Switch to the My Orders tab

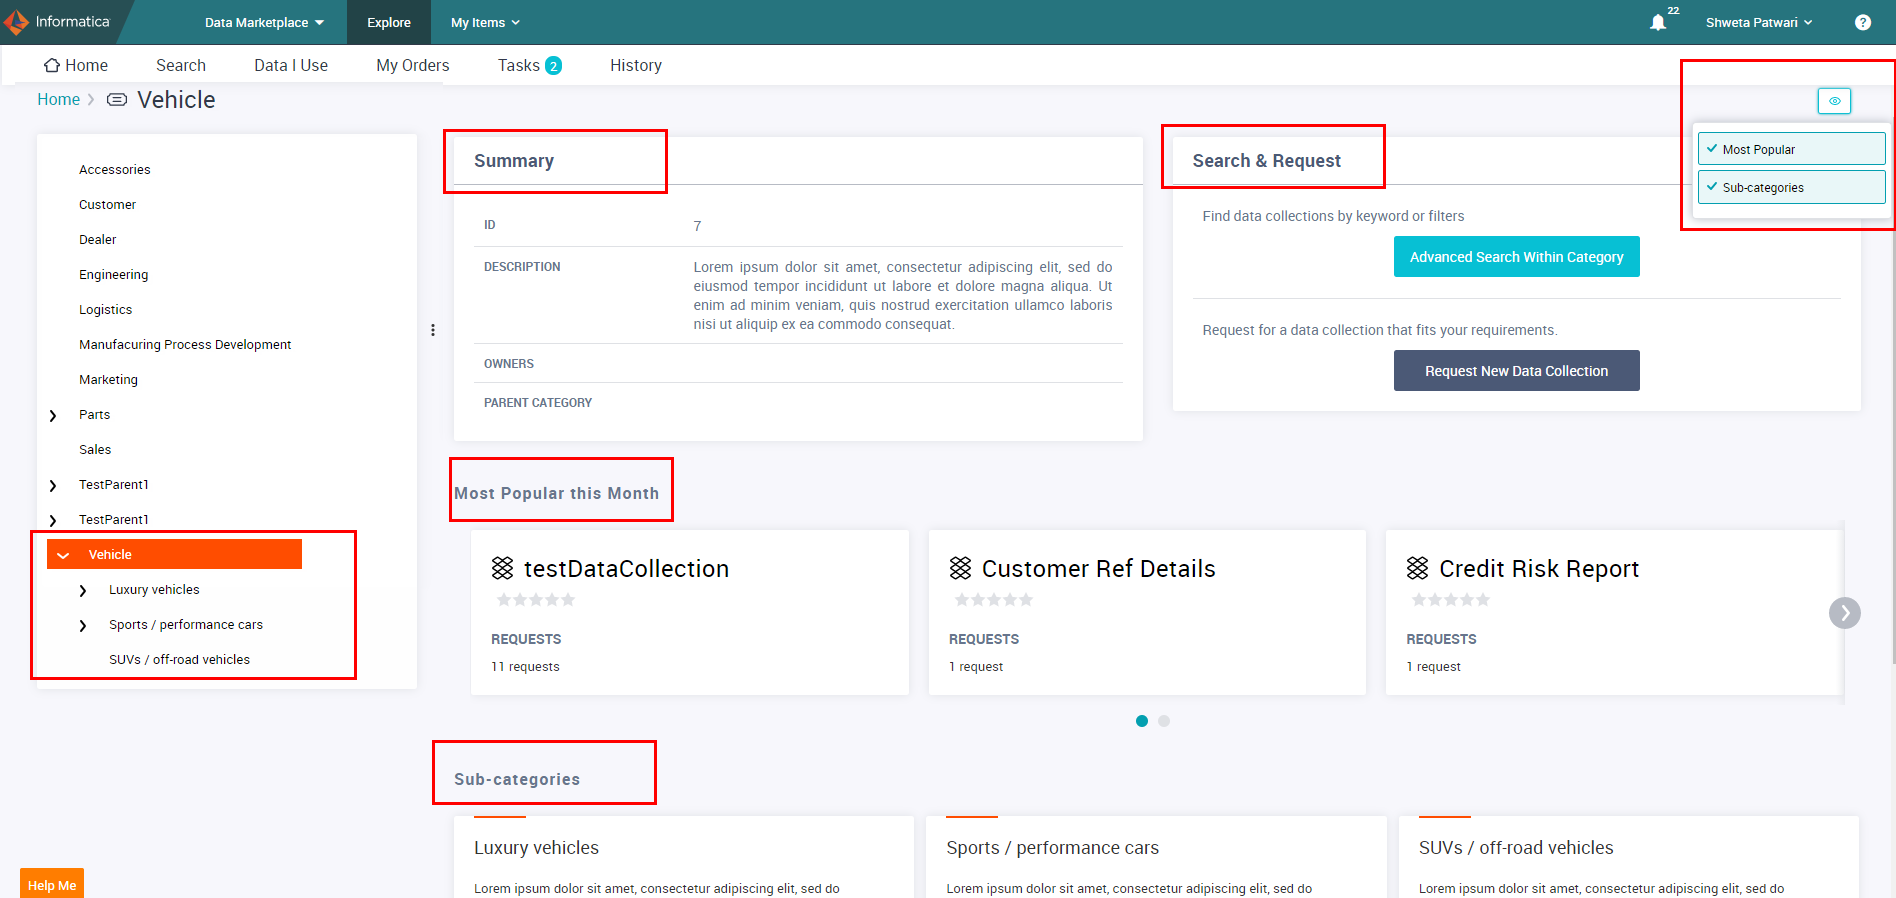(412, 65)
